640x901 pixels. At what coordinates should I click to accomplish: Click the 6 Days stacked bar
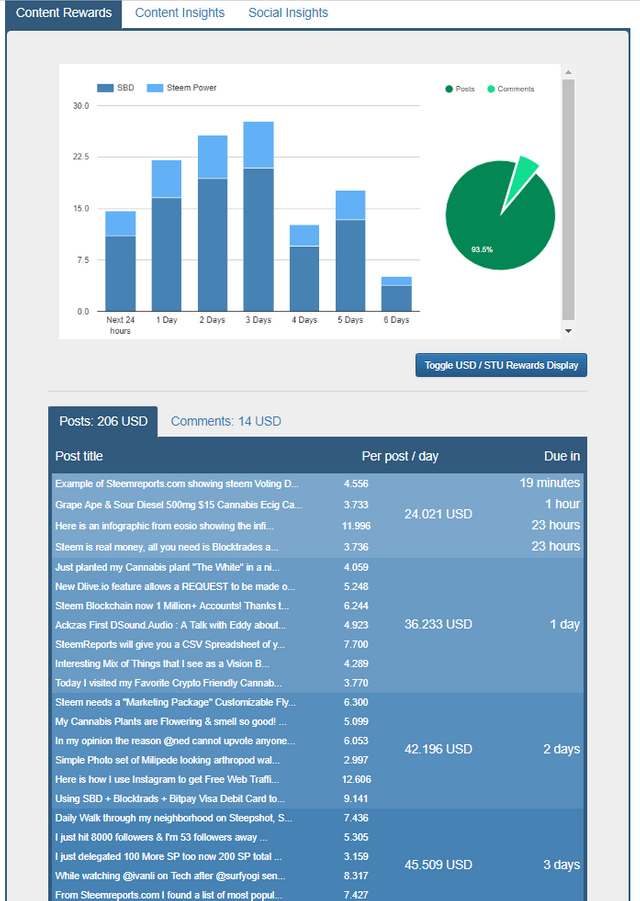point(396,294)
